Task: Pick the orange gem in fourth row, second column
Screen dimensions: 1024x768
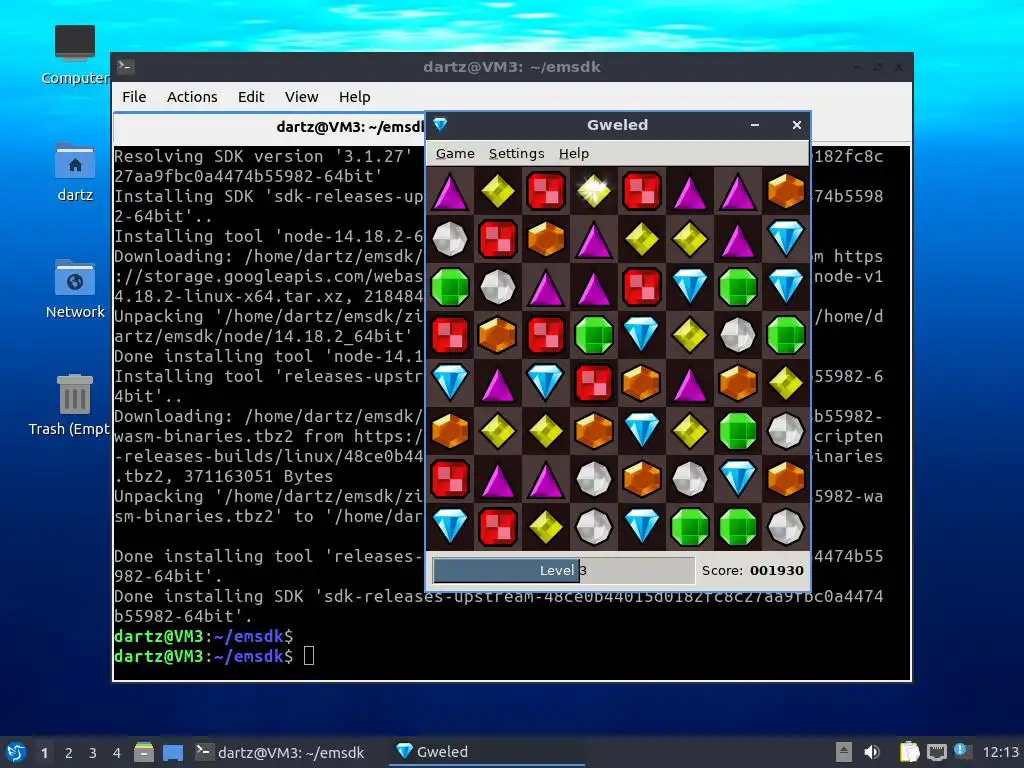Action: tap(498, 334)
